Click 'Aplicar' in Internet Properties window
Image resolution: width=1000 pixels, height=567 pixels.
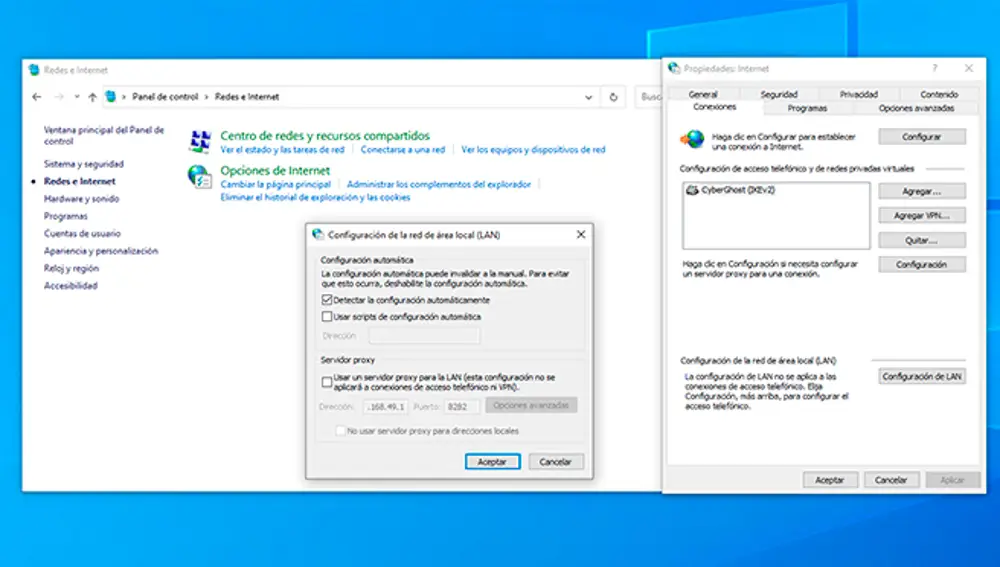tap(952, 480)
